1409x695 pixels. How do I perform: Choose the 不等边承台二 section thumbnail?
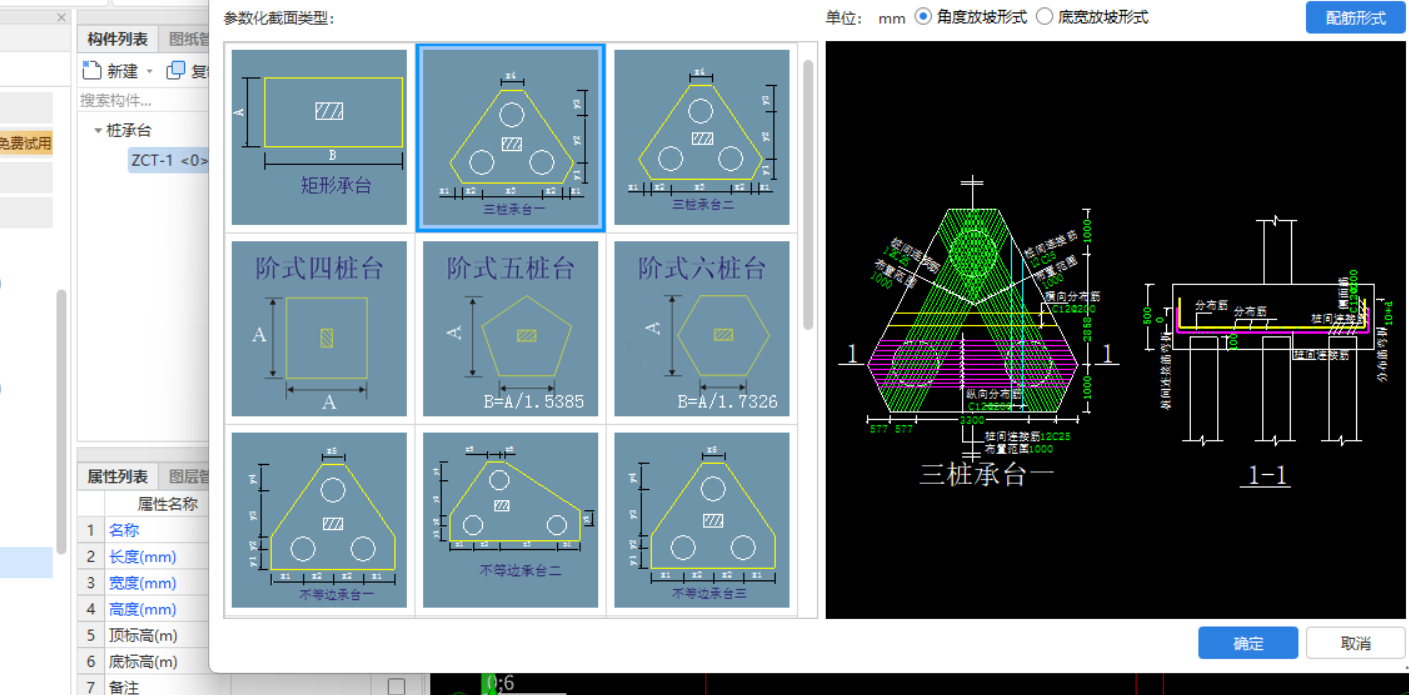pos(511,520)
